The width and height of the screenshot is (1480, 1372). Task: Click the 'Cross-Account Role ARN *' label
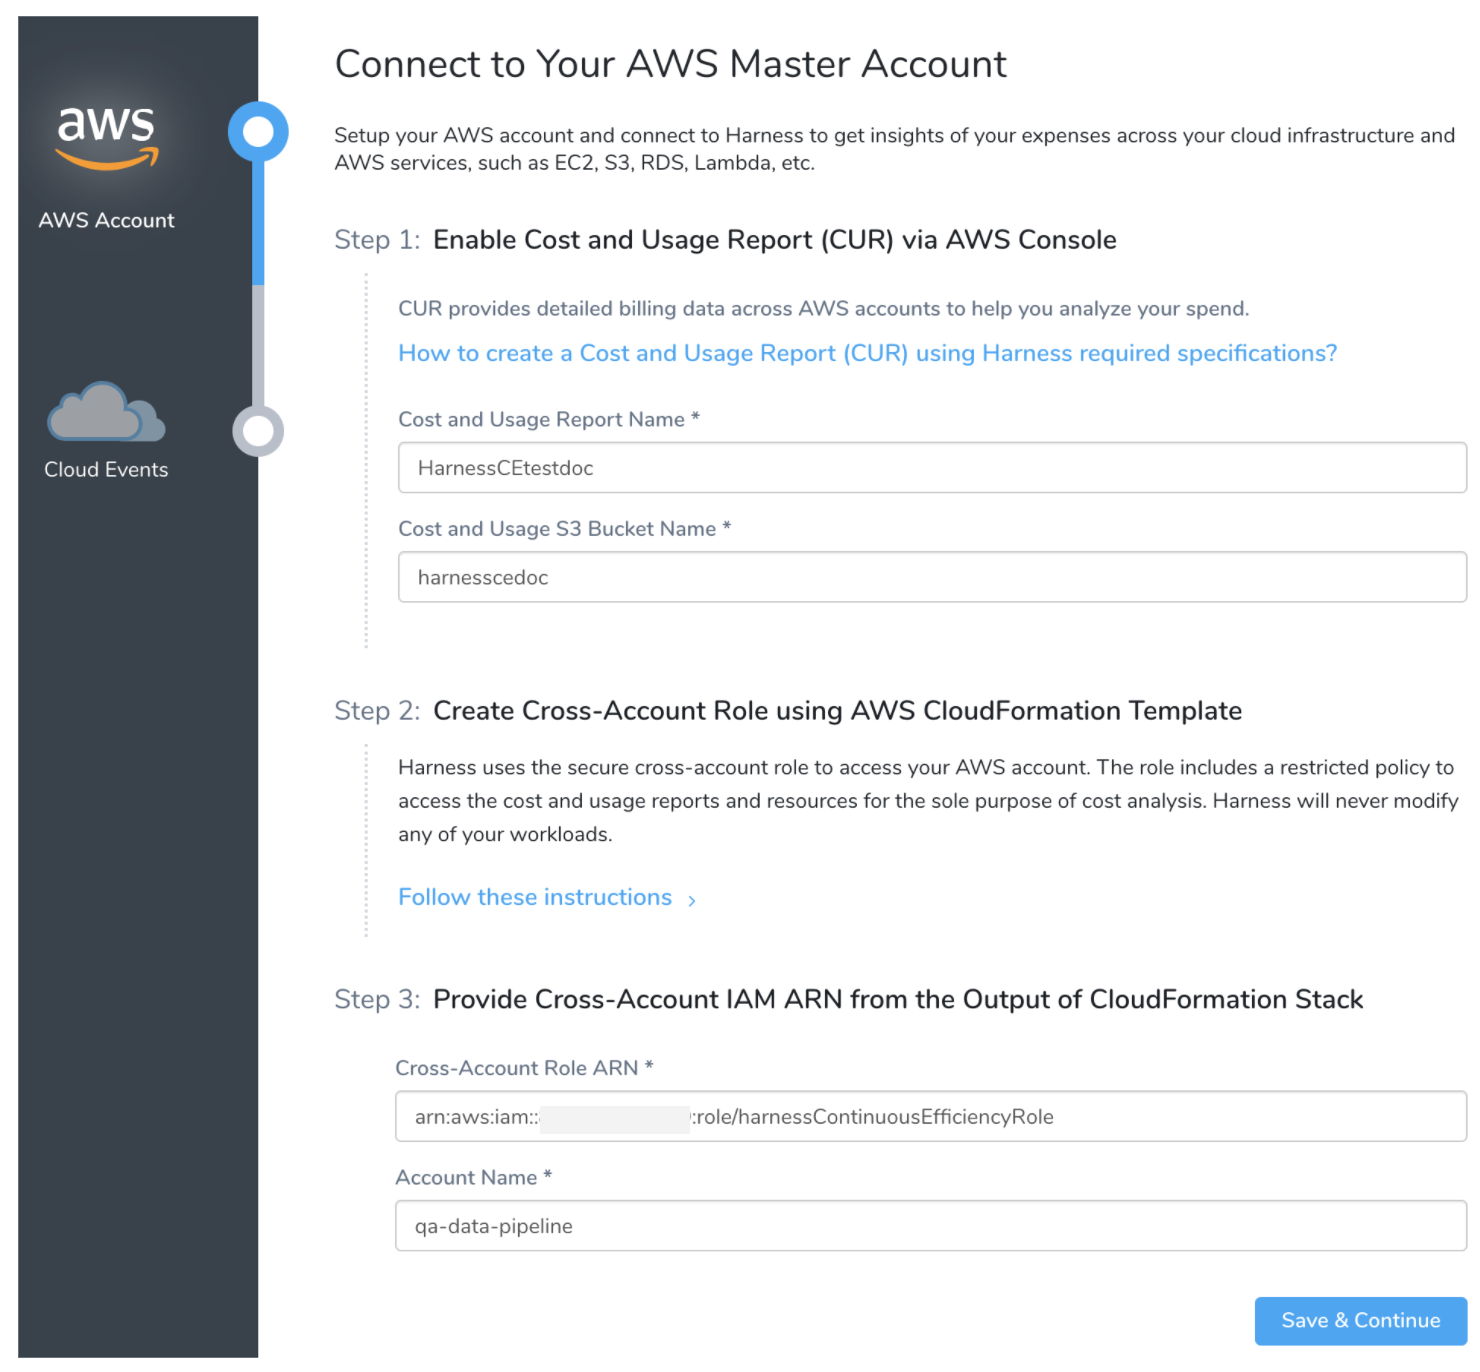pyautogui.click(x=524, y=1068)
